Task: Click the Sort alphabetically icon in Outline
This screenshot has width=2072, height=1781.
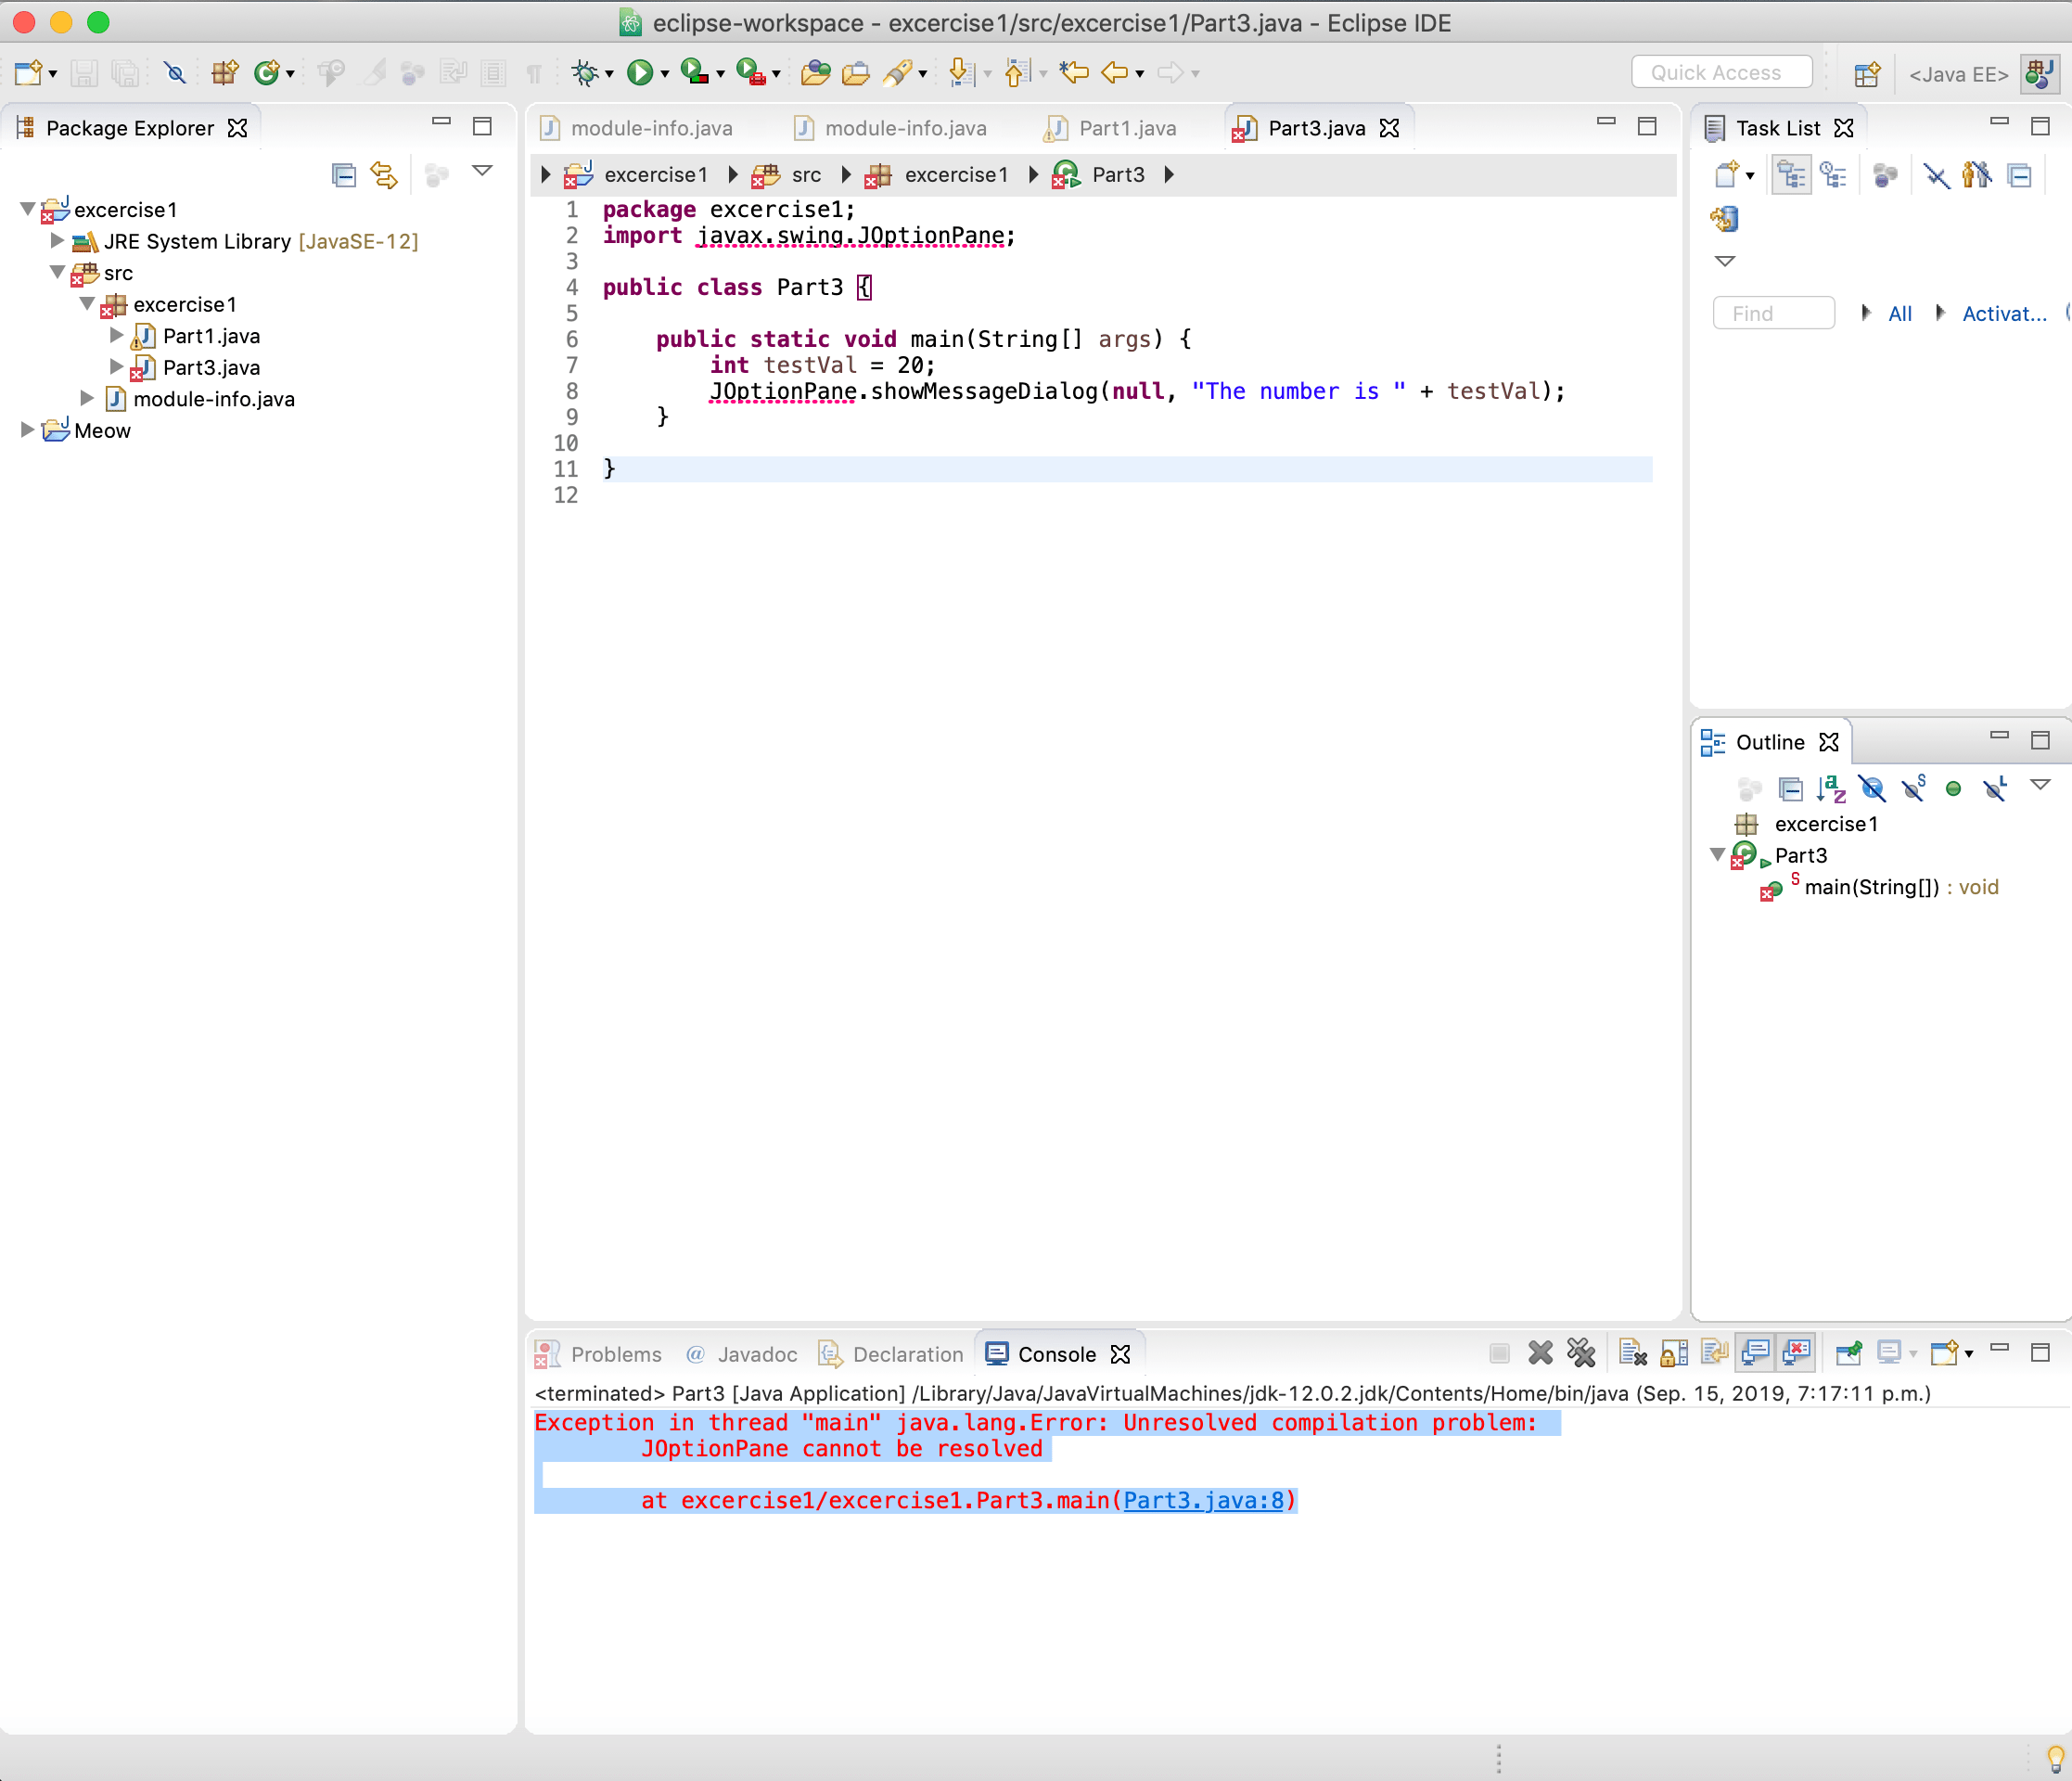Action: click(x=1831, y=789)
